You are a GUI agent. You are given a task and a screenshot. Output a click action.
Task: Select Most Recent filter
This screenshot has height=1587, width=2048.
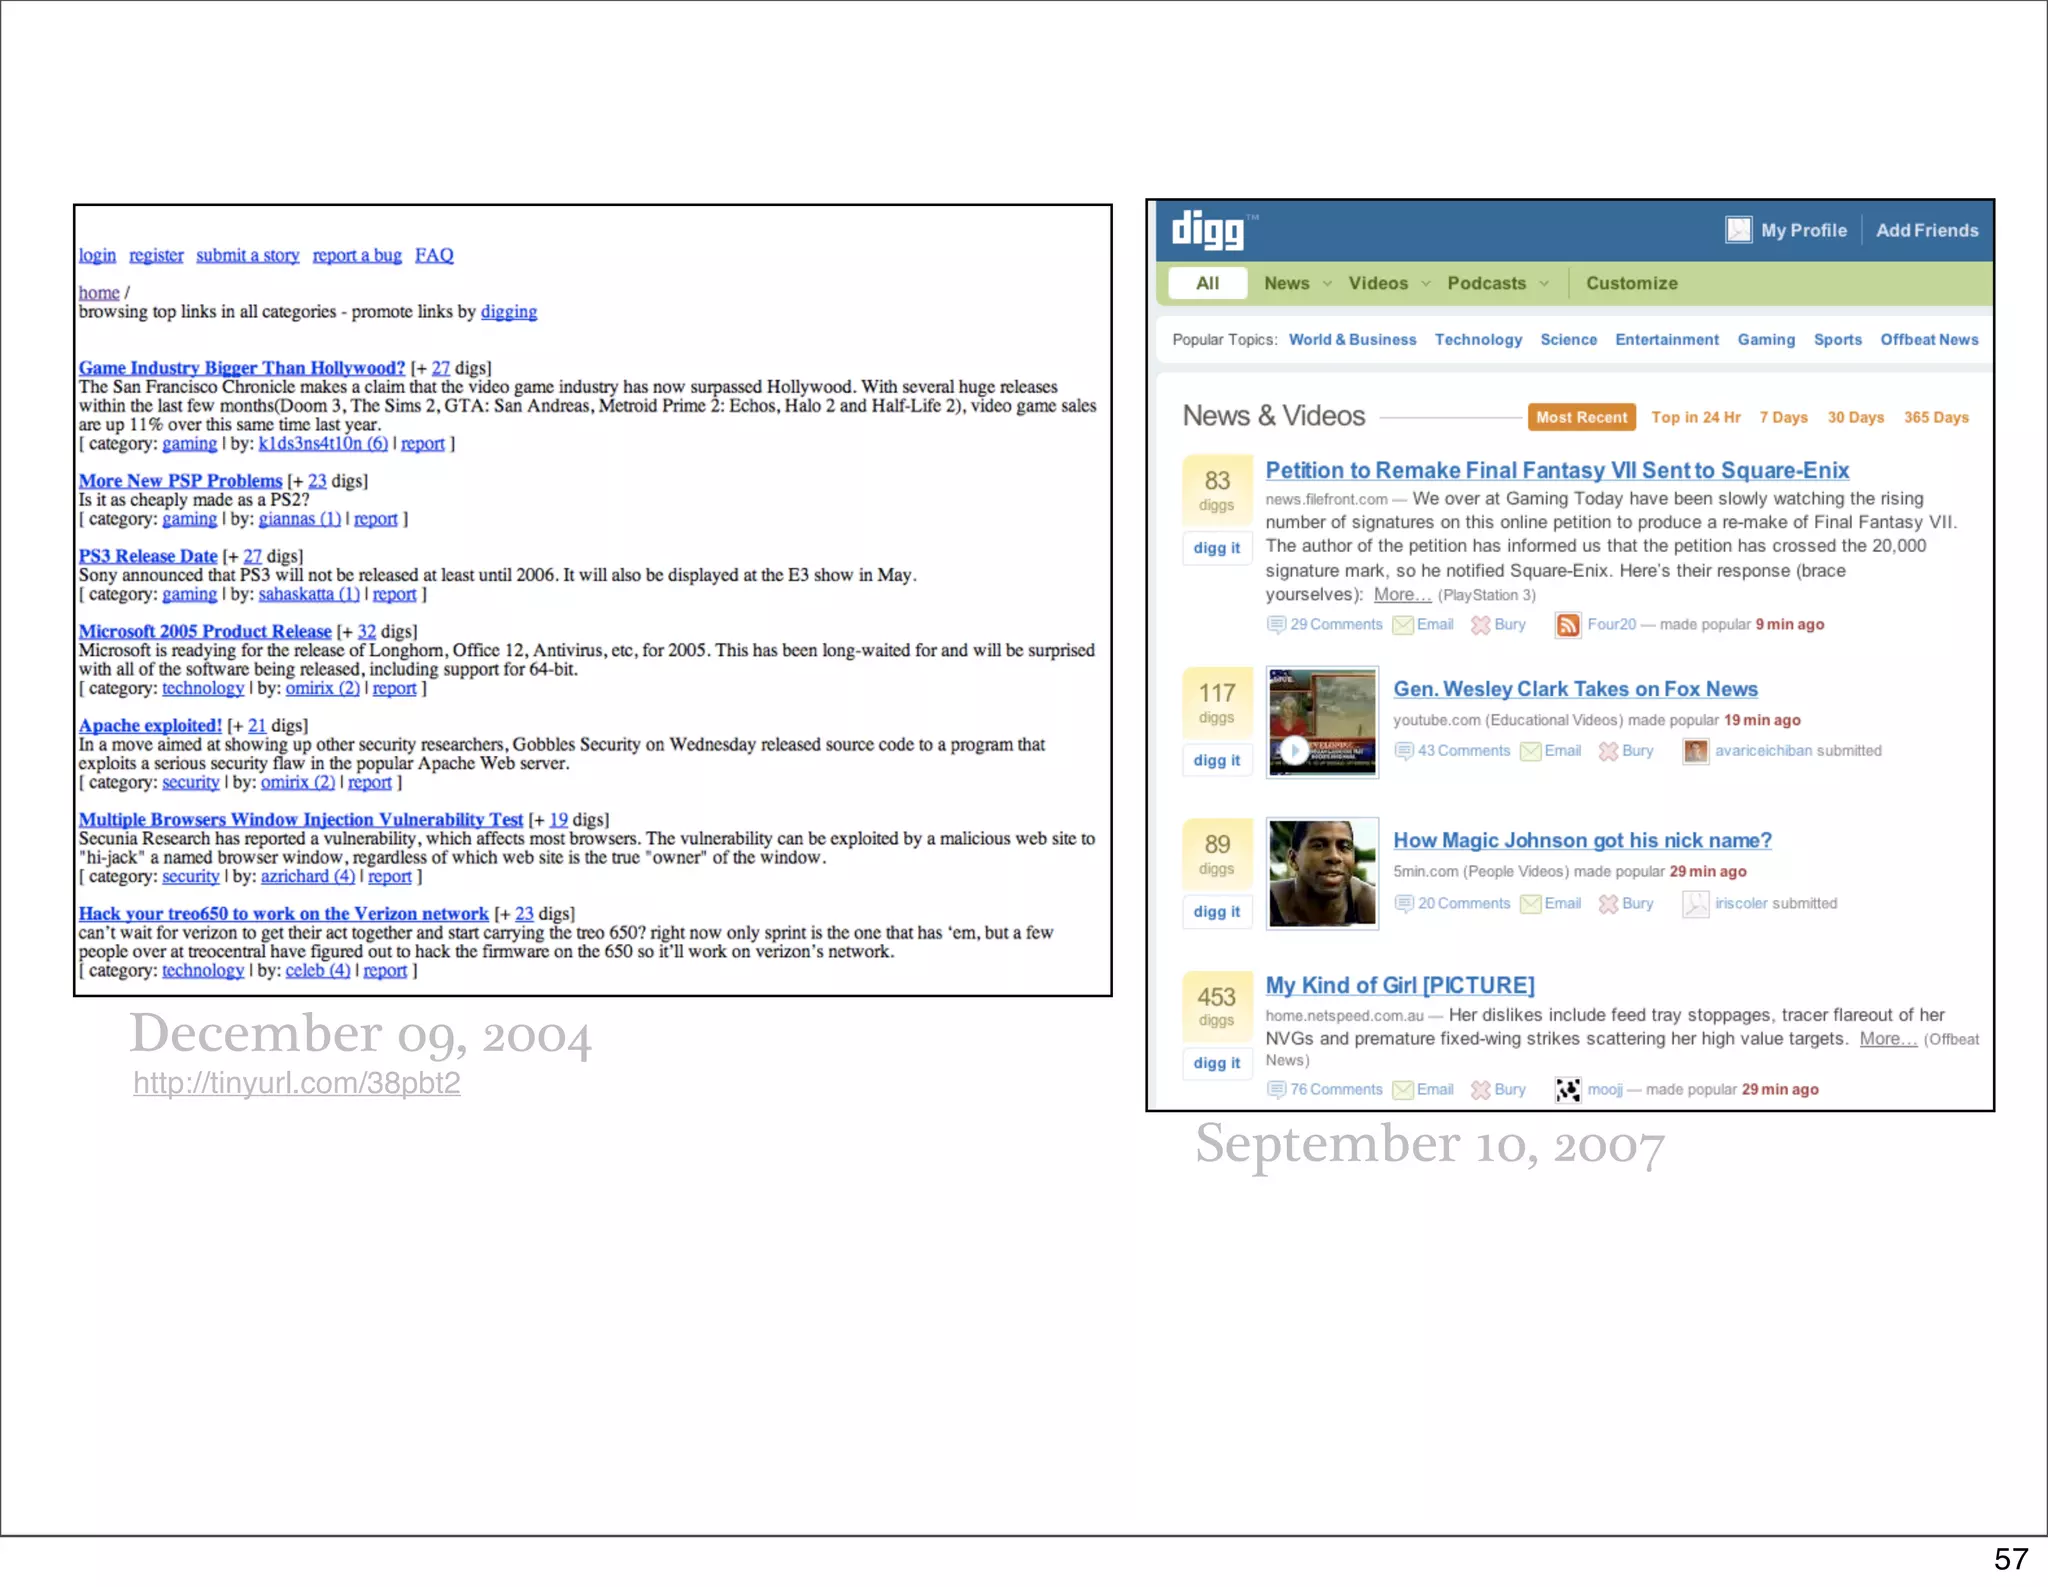(1581, 417)
